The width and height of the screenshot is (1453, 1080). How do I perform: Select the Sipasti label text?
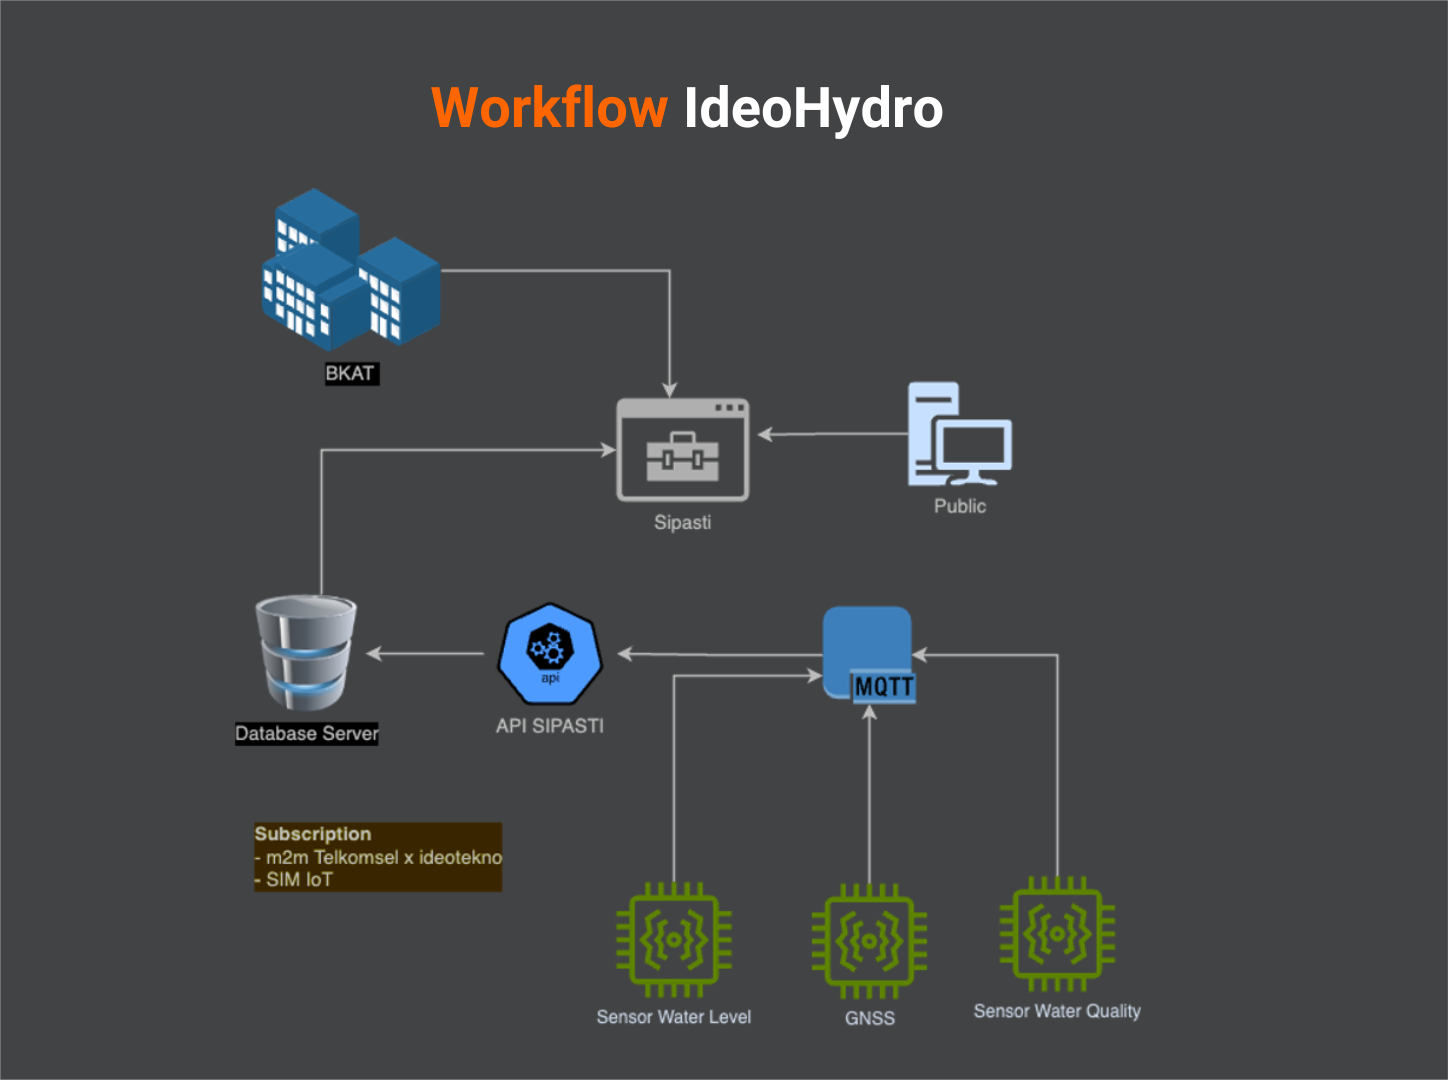point(682,522)
